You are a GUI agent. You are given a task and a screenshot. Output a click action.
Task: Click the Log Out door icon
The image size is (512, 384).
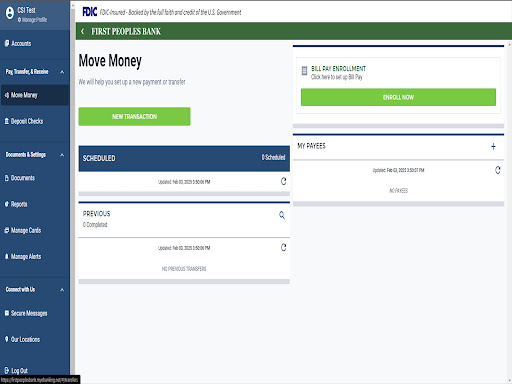(x=7, y=370)
